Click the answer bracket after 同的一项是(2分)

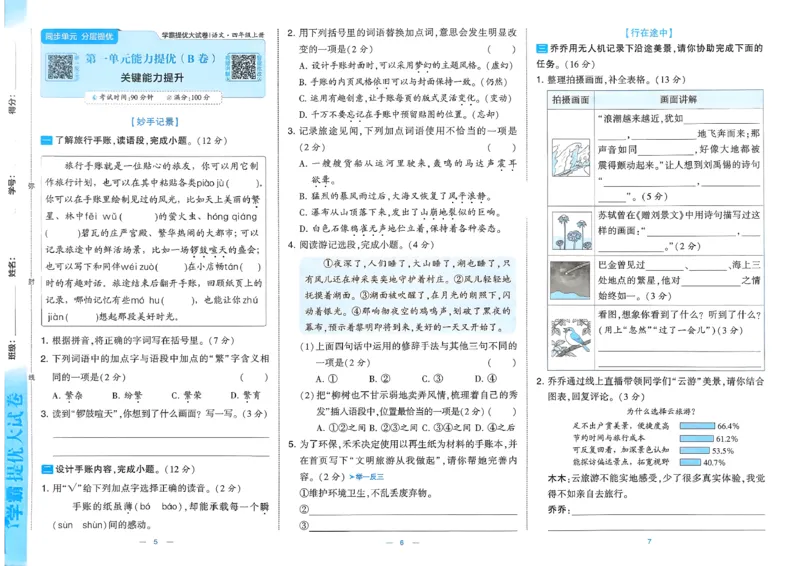point(254,377)
